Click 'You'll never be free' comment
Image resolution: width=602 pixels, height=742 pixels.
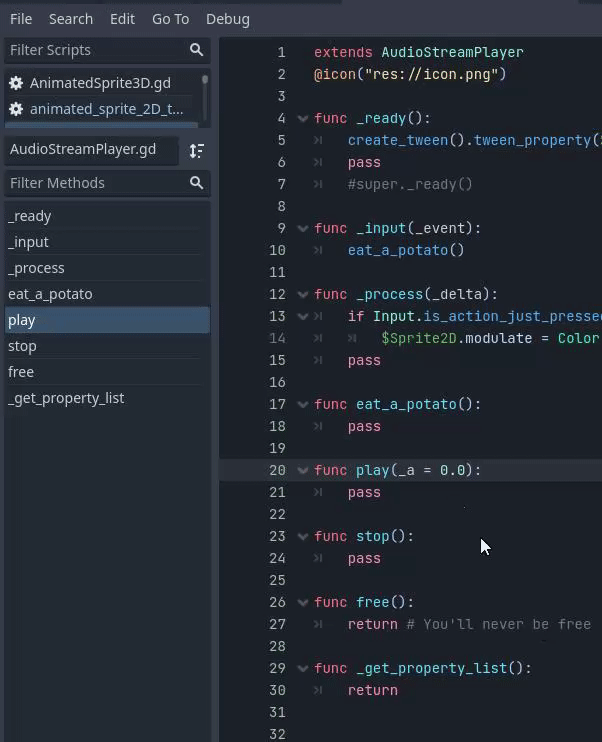pos(507,624)
